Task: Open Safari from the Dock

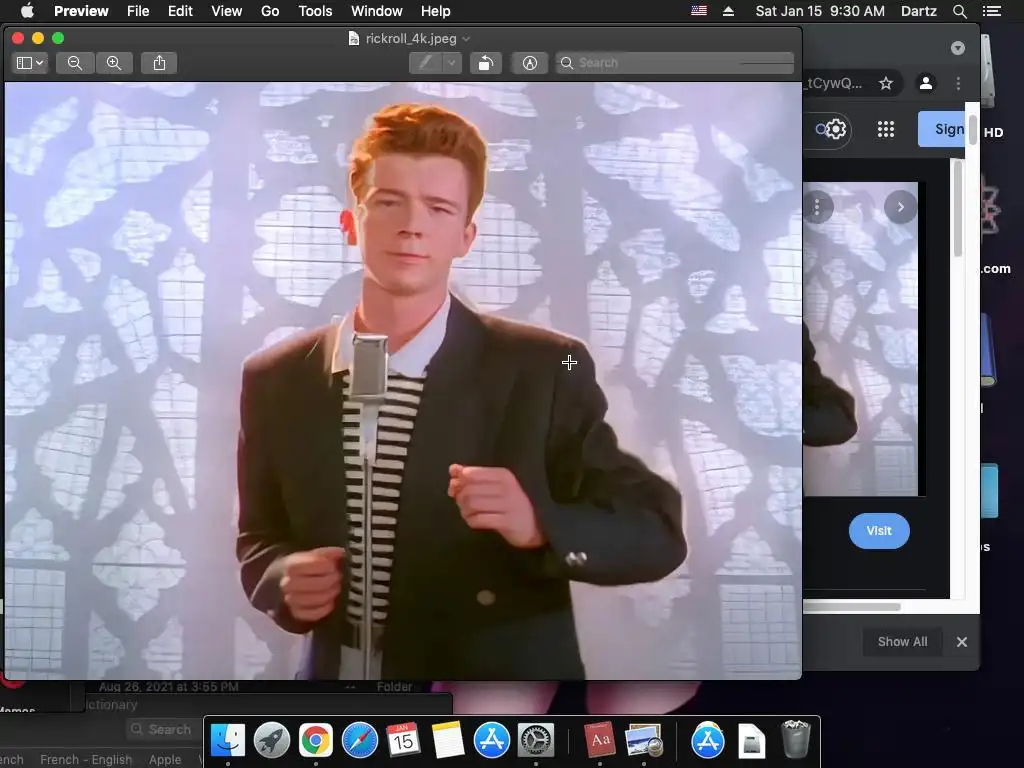Action: [x=360, y=741]
